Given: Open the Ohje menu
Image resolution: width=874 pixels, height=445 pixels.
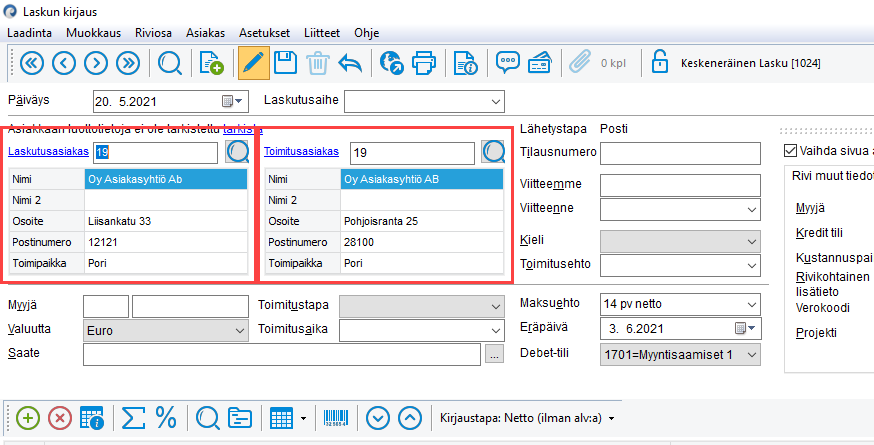Looking at the screenshot, I should click(x=367, y=33).
